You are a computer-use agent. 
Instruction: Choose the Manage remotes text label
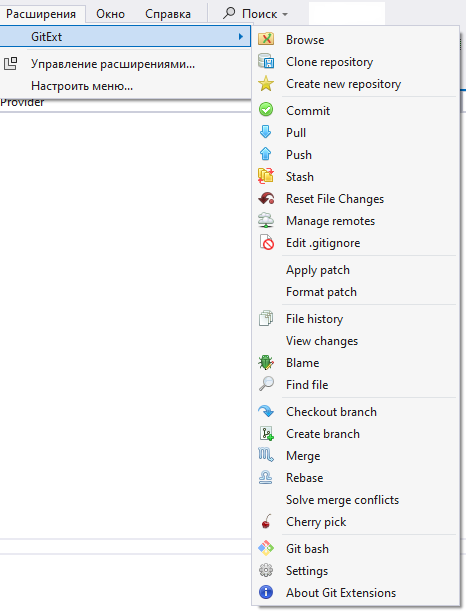click(x=330, y=221)
